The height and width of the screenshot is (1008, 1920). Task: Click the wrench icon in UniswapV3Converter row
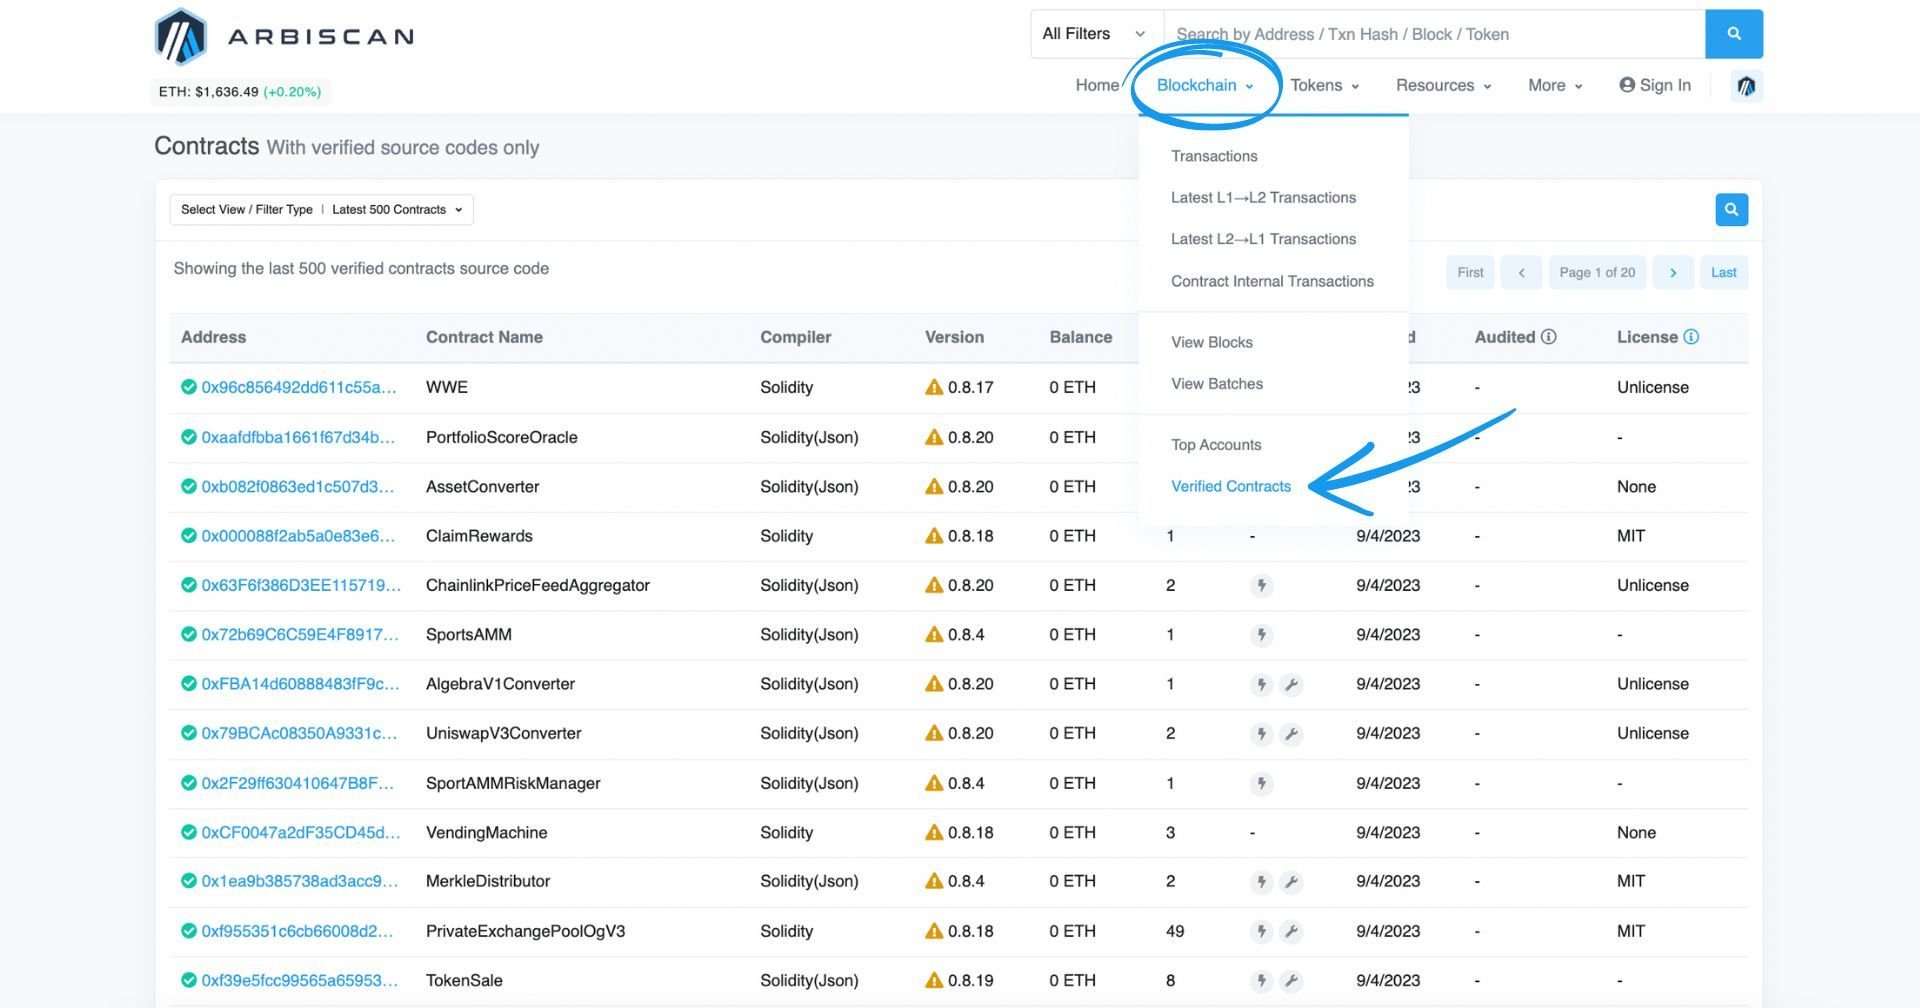[x=1291, y=734]
